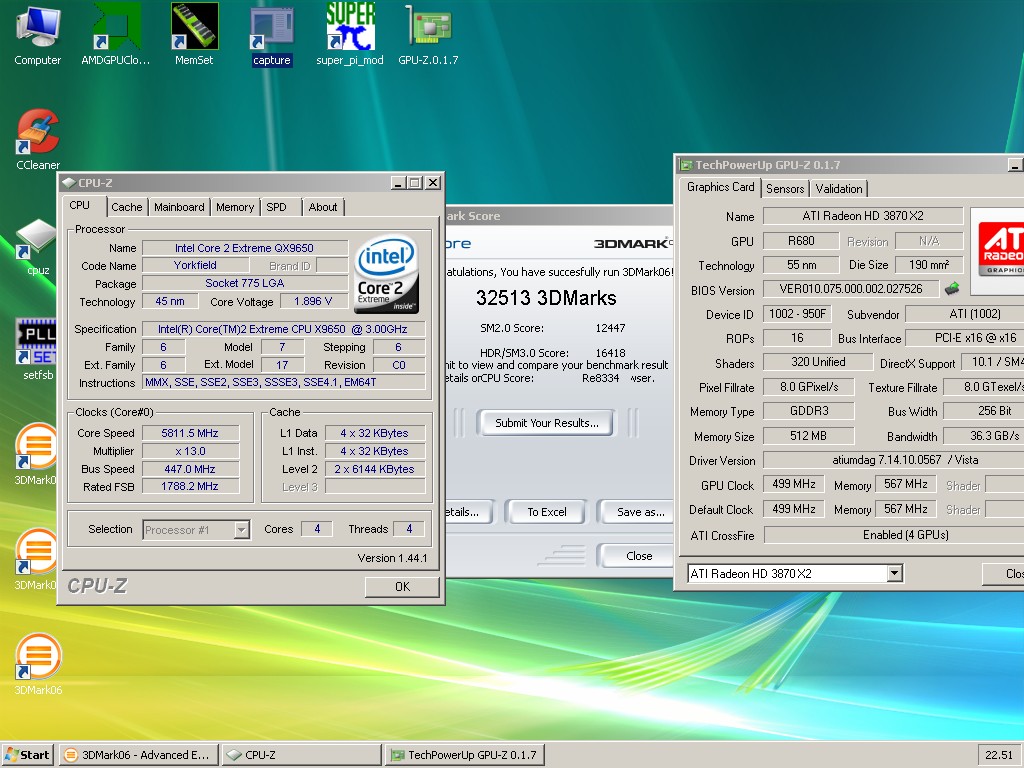This screenshot has width=1024, height=768.
Task: Open the Cache tab in CPU-Z
Action: pos(127,207)
